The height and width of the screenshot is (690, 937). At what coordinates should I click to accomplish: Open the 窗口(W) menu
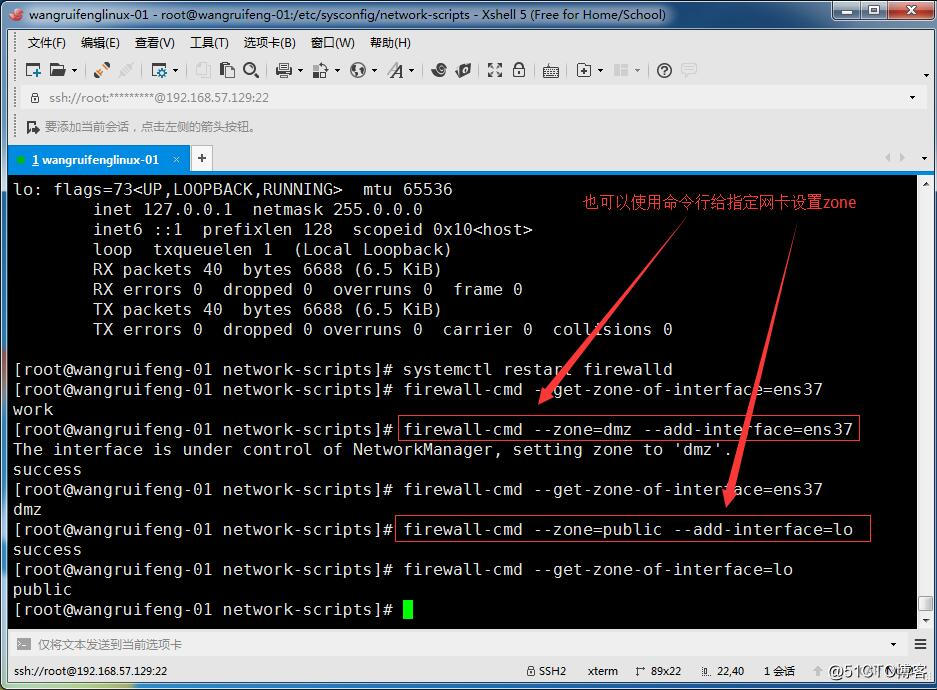[x=333, y=42]
